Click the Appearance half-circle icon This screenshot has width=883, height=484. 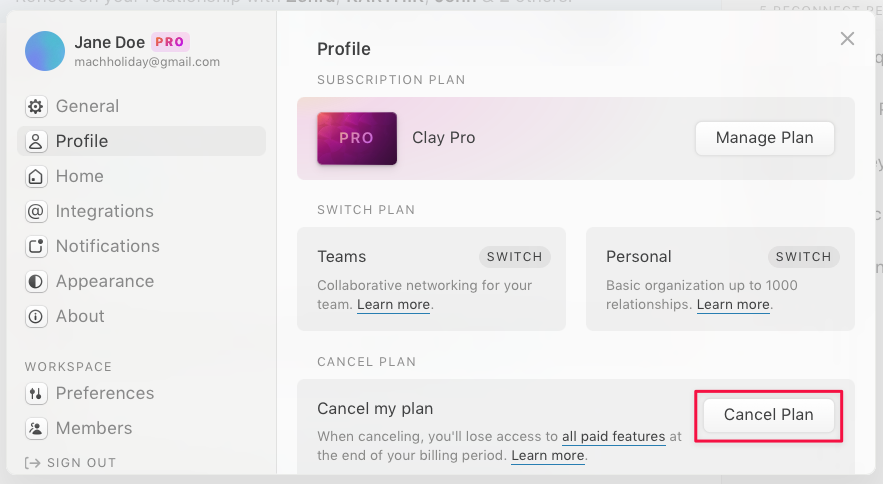click(x=36, y=282)
